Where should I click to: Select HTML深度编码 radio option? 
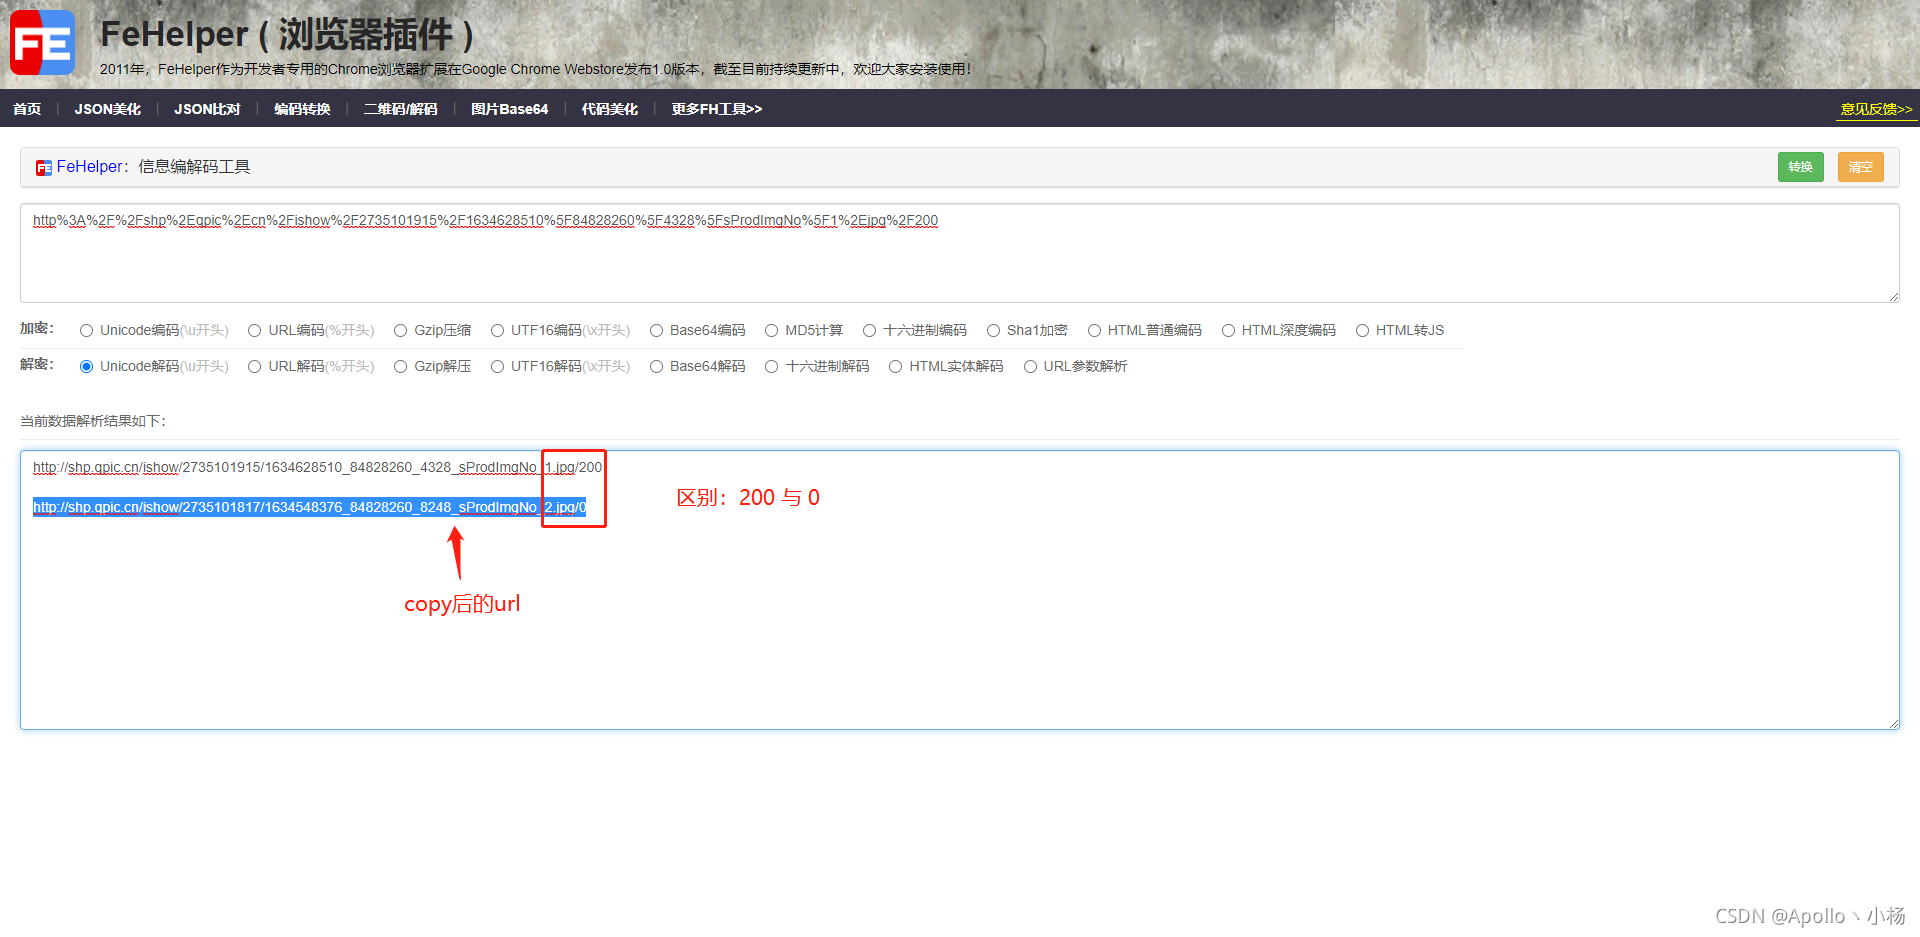pos(1229,331)
